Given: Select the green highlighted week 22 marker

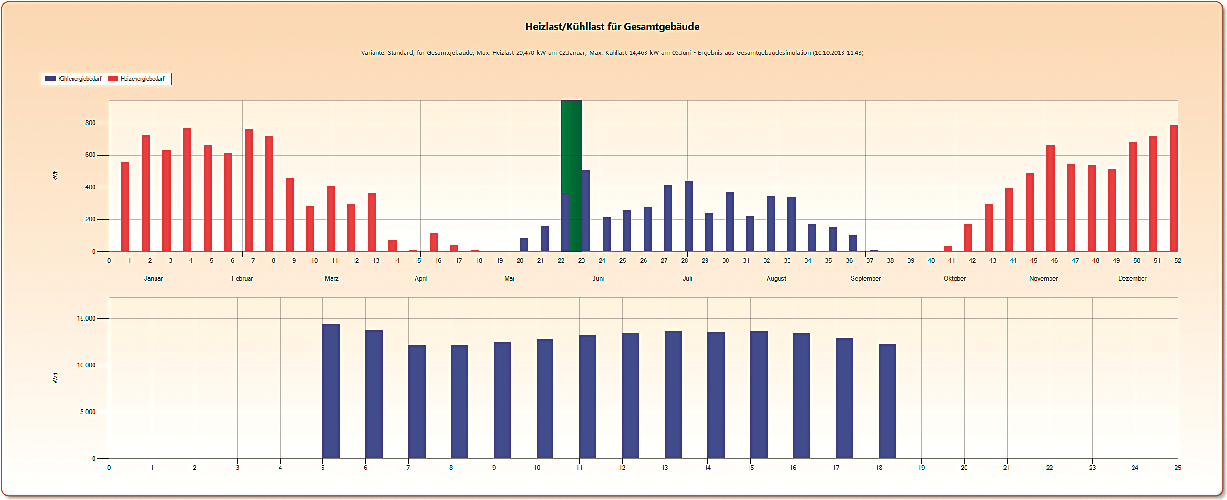Looking at the screenshot, I should (571, 175).
